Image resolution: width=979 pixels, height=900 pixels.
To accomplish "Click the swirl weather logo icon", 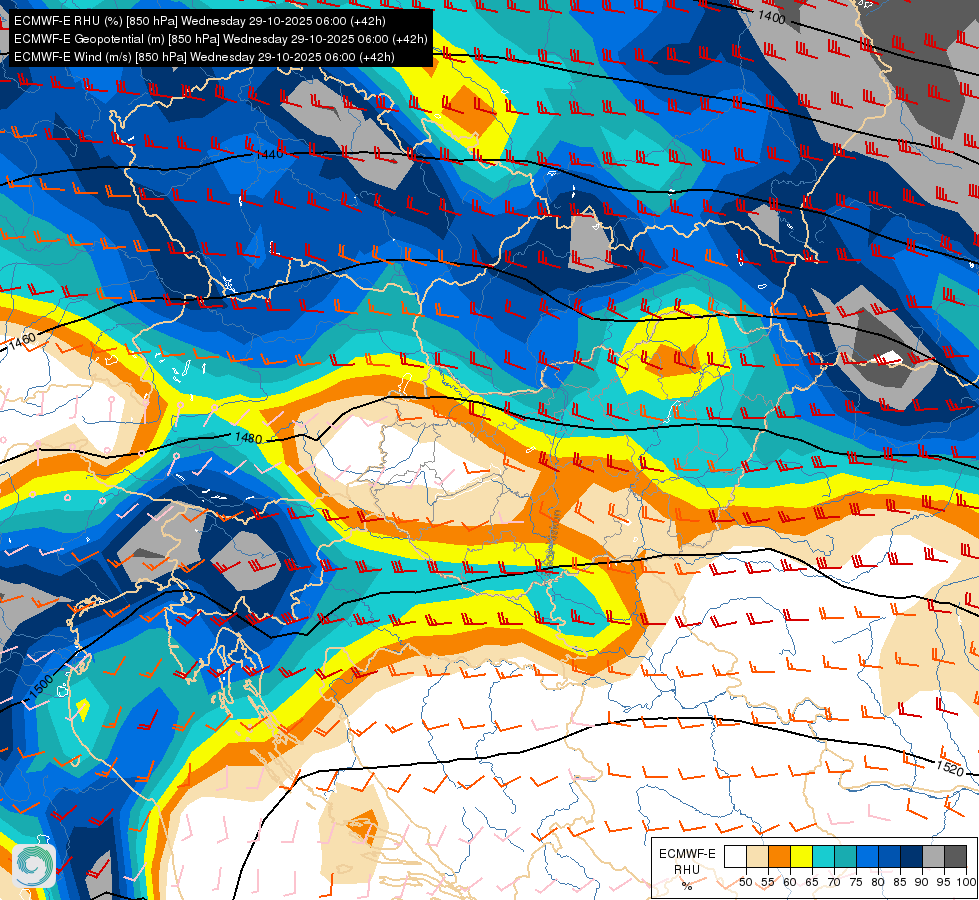I will [34, 865].
